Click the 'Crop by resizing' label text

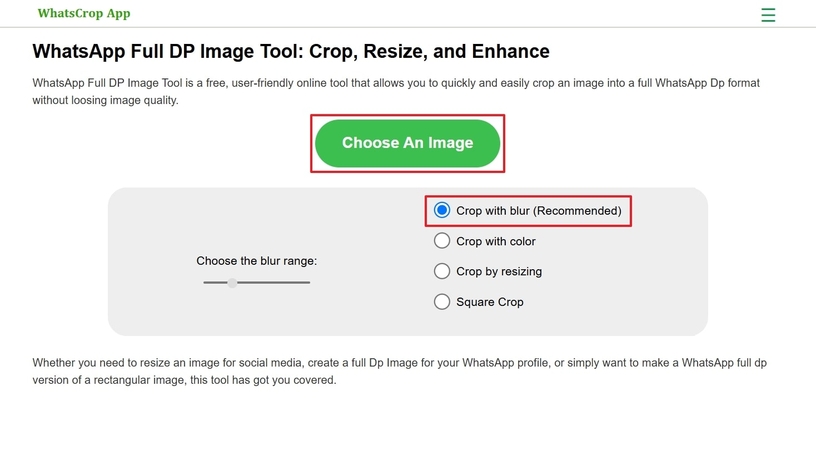(x=499, y=272)
